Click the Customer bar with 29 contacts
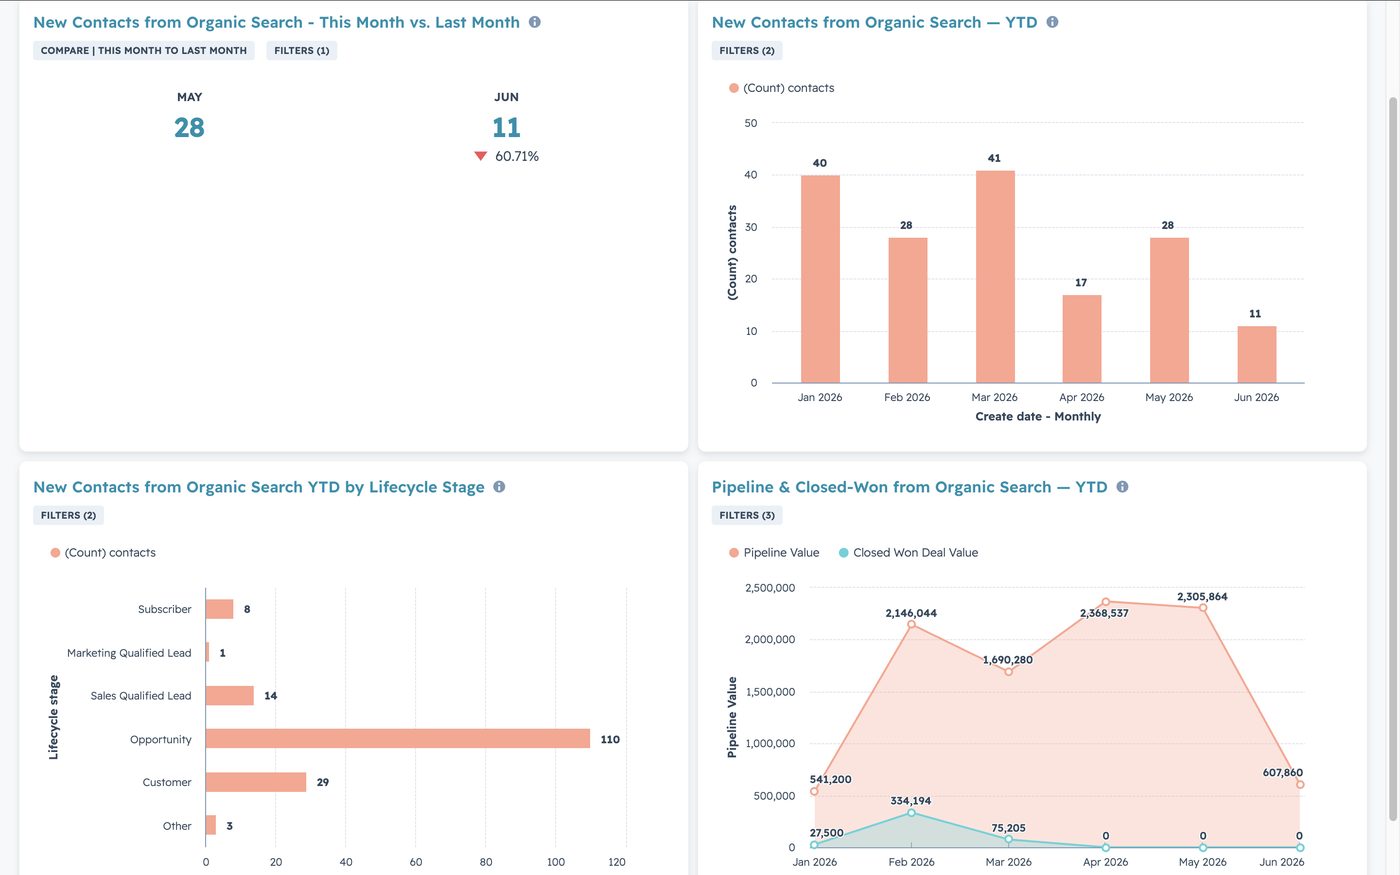The height and width of the screenshot is (875, 1400). (256, 782)
